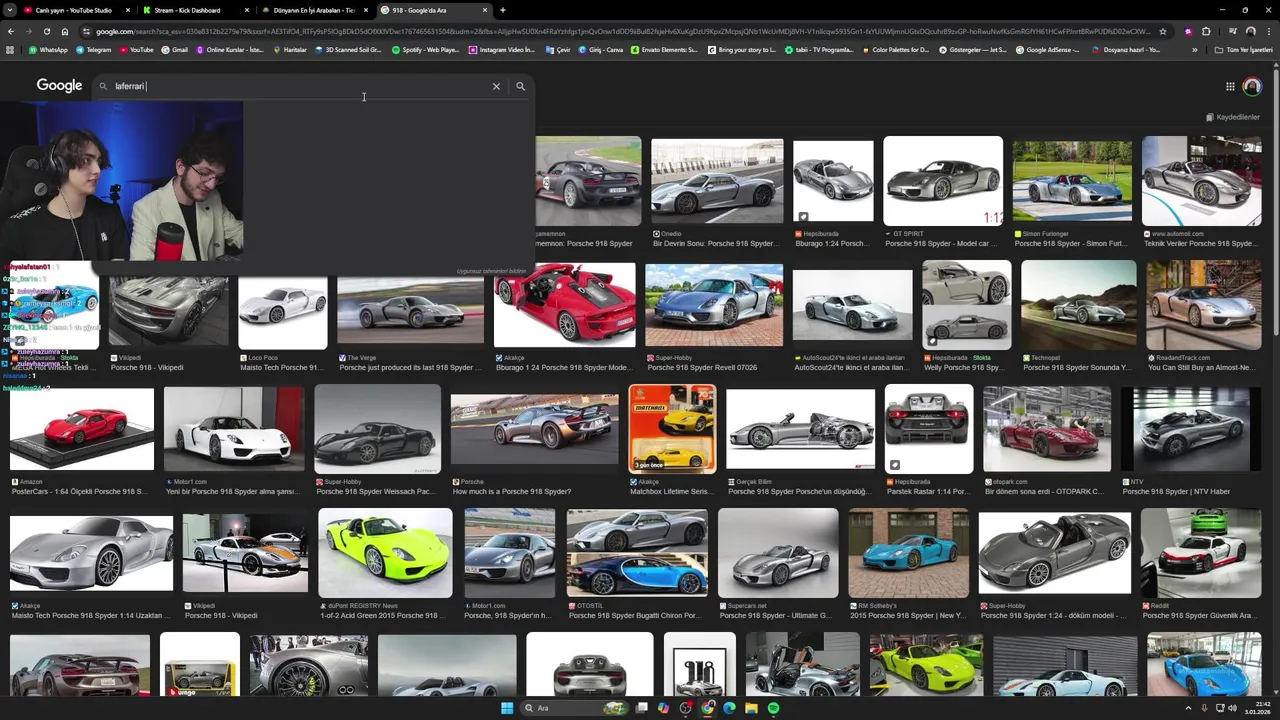Launch Microsoft Edge from the taskbar
Viewport: 1280px width, 720px height.
coord(729,708)
